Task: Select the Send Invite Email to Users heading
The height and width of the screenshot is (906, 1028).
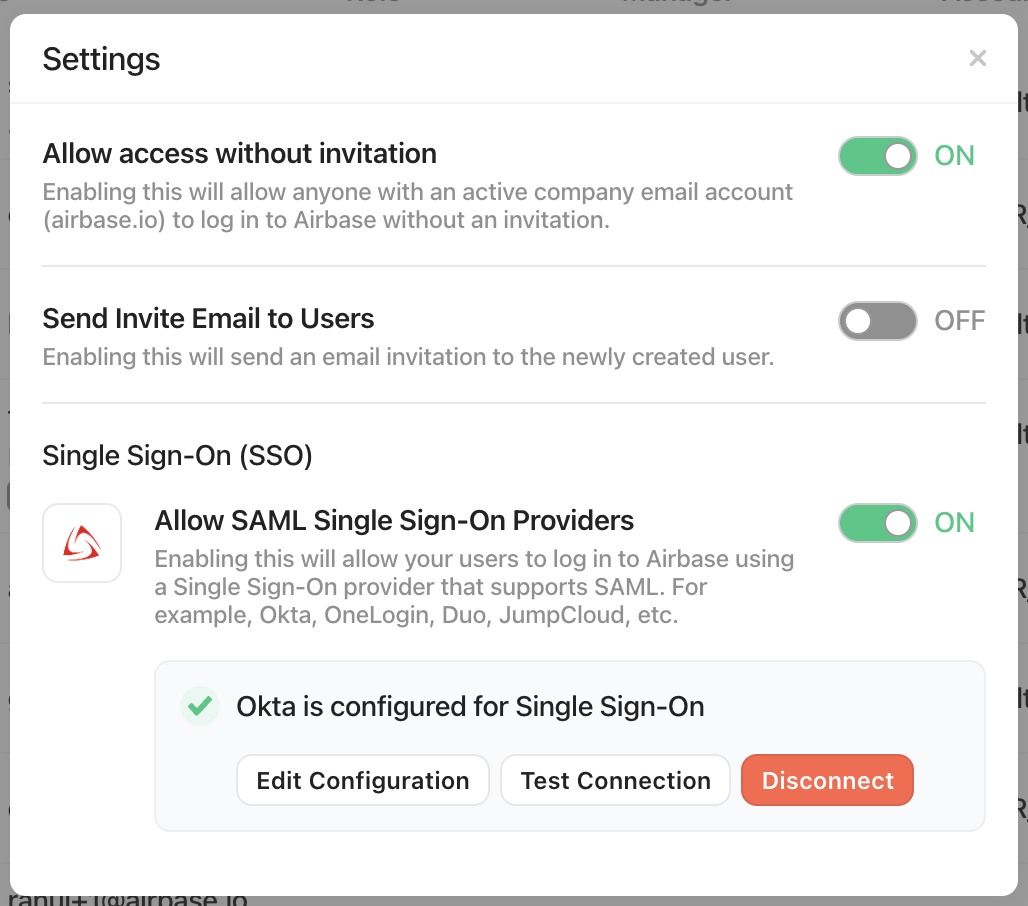Action: pyautogui.click(x=208, y=319)
